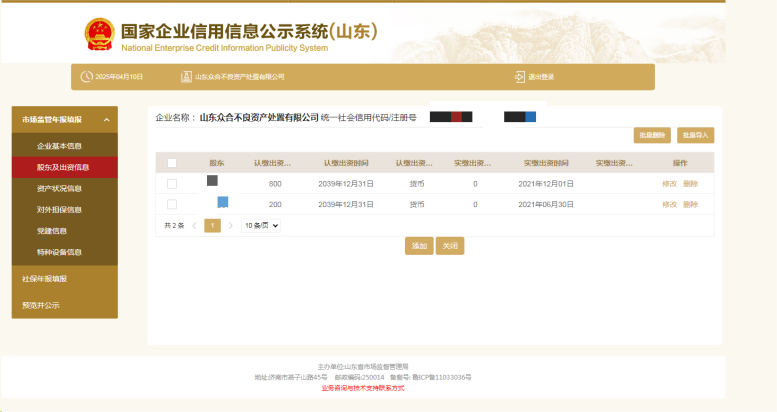Click the 实缴出资时间 column header
The width and height of the screenshot is (777, 412).
tap(546, 163)
